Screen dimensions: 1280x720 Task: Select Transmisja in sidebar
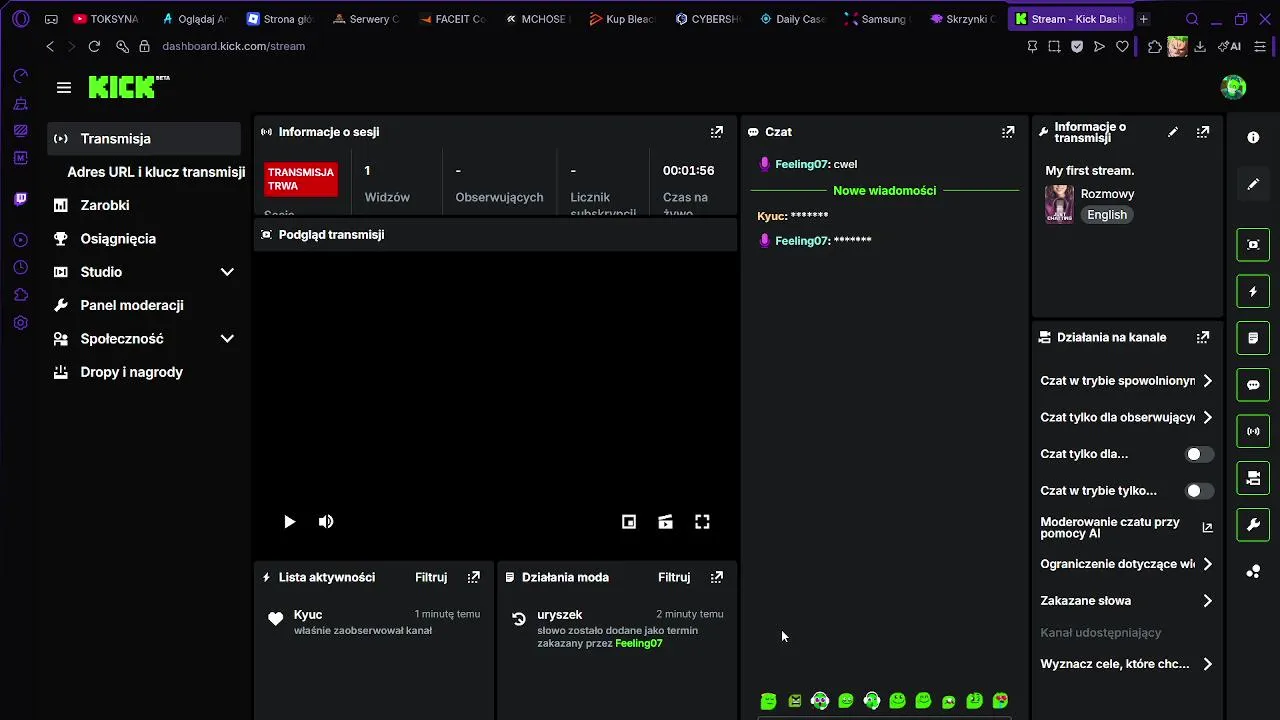click(145, 139)
